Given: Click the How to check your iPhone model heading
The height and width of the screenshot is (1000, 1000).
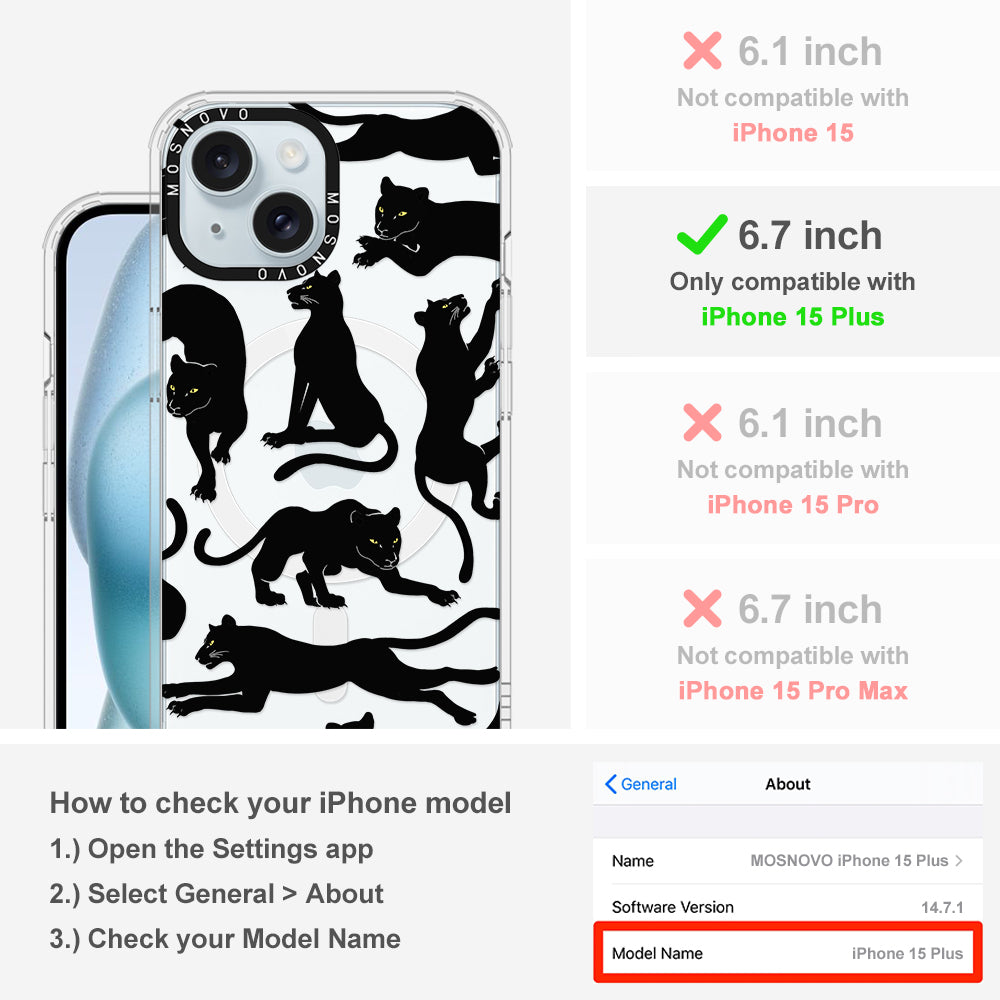Looking at the screenshot, I should tap(281, 803).
